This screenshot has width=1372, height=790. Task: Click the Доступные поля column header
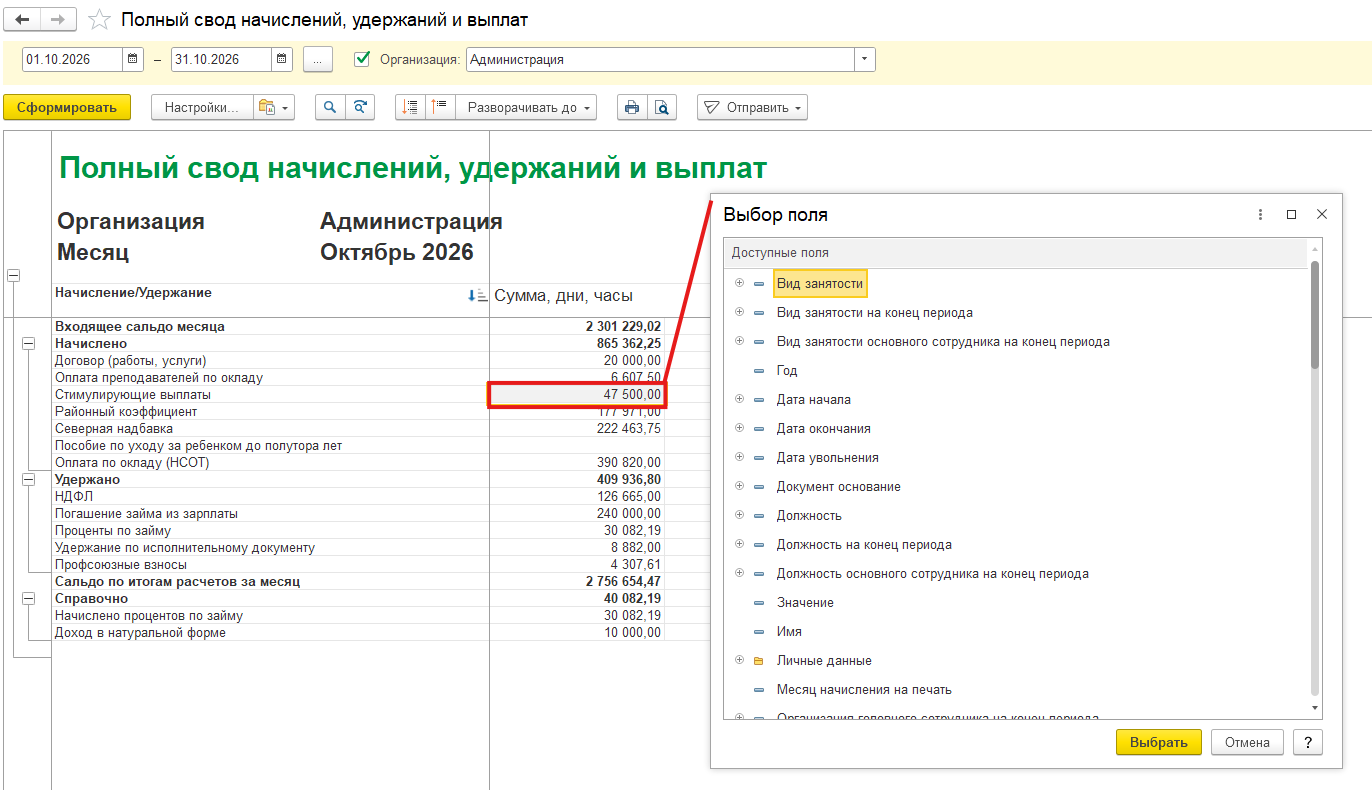(1016, 253)
